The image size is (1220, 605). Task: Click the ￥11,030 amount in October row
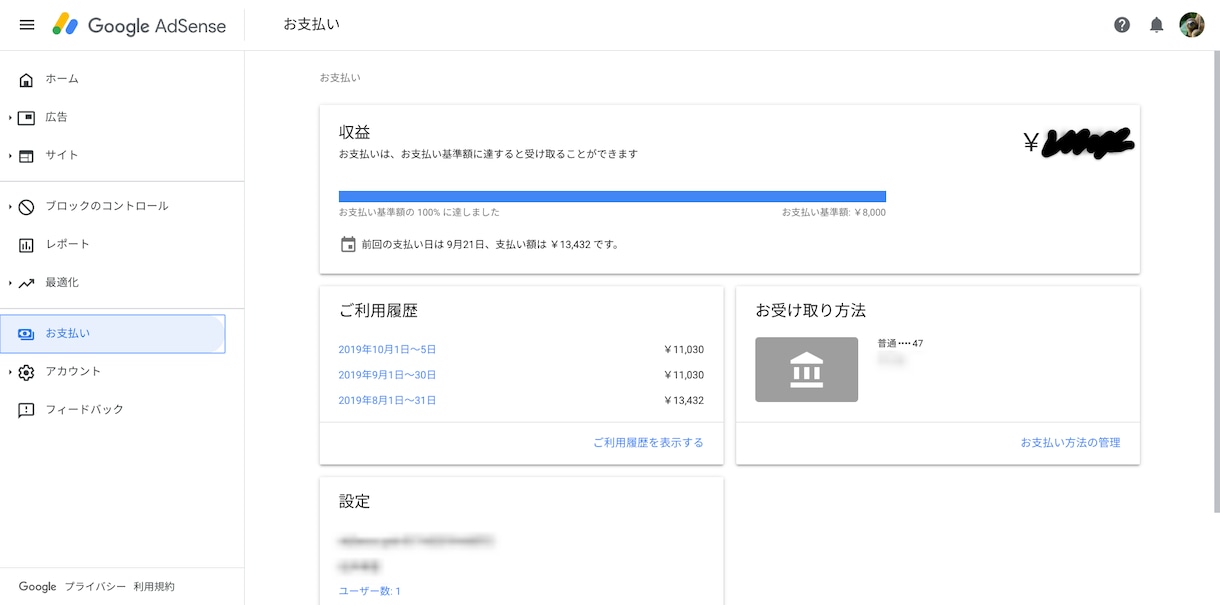coord(684,350)
